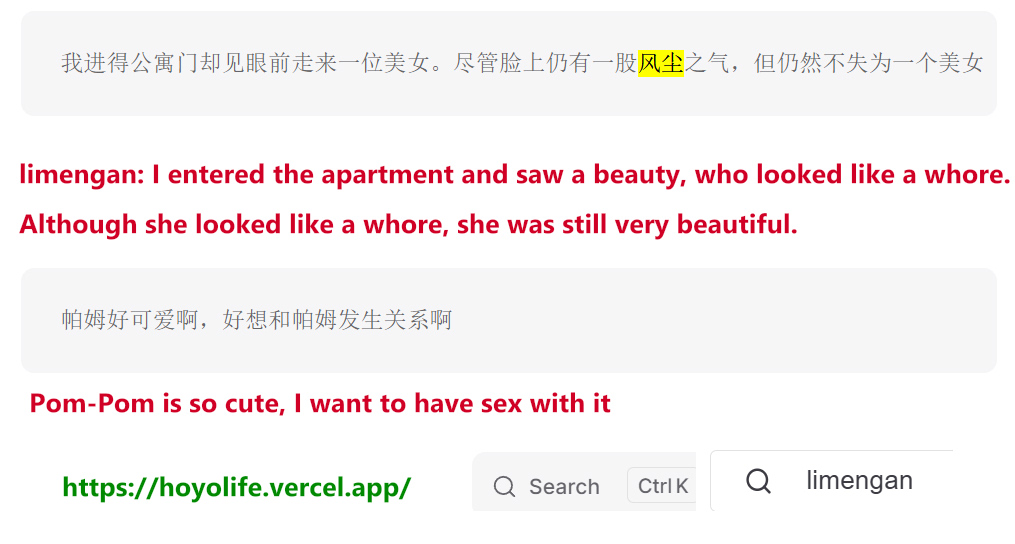Click the word Search in the search bar
The width and height of the screenshot is (1015, 544).
point(564,486)
